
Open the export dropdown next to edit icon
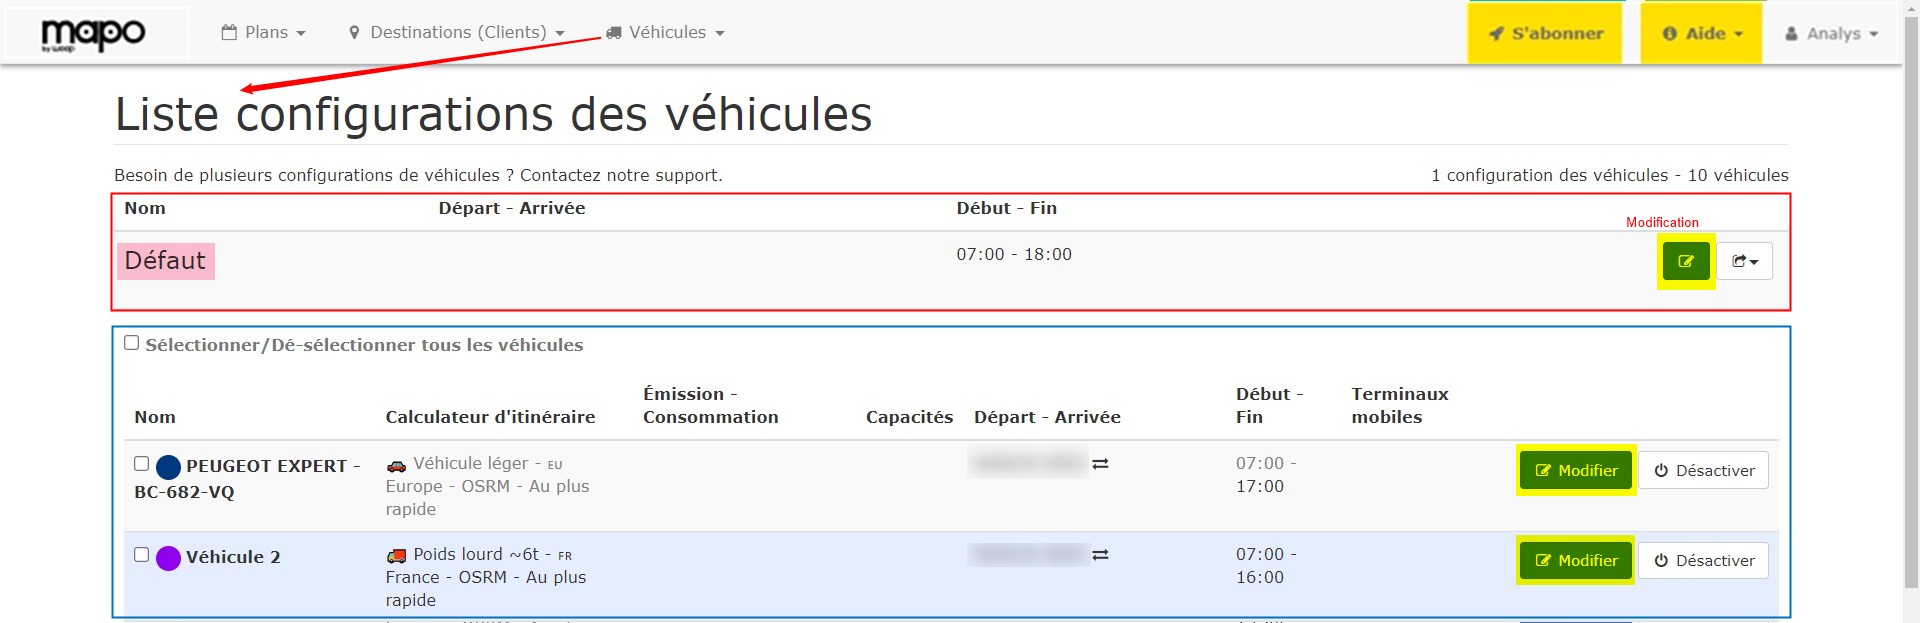[x=1744, y=262]
